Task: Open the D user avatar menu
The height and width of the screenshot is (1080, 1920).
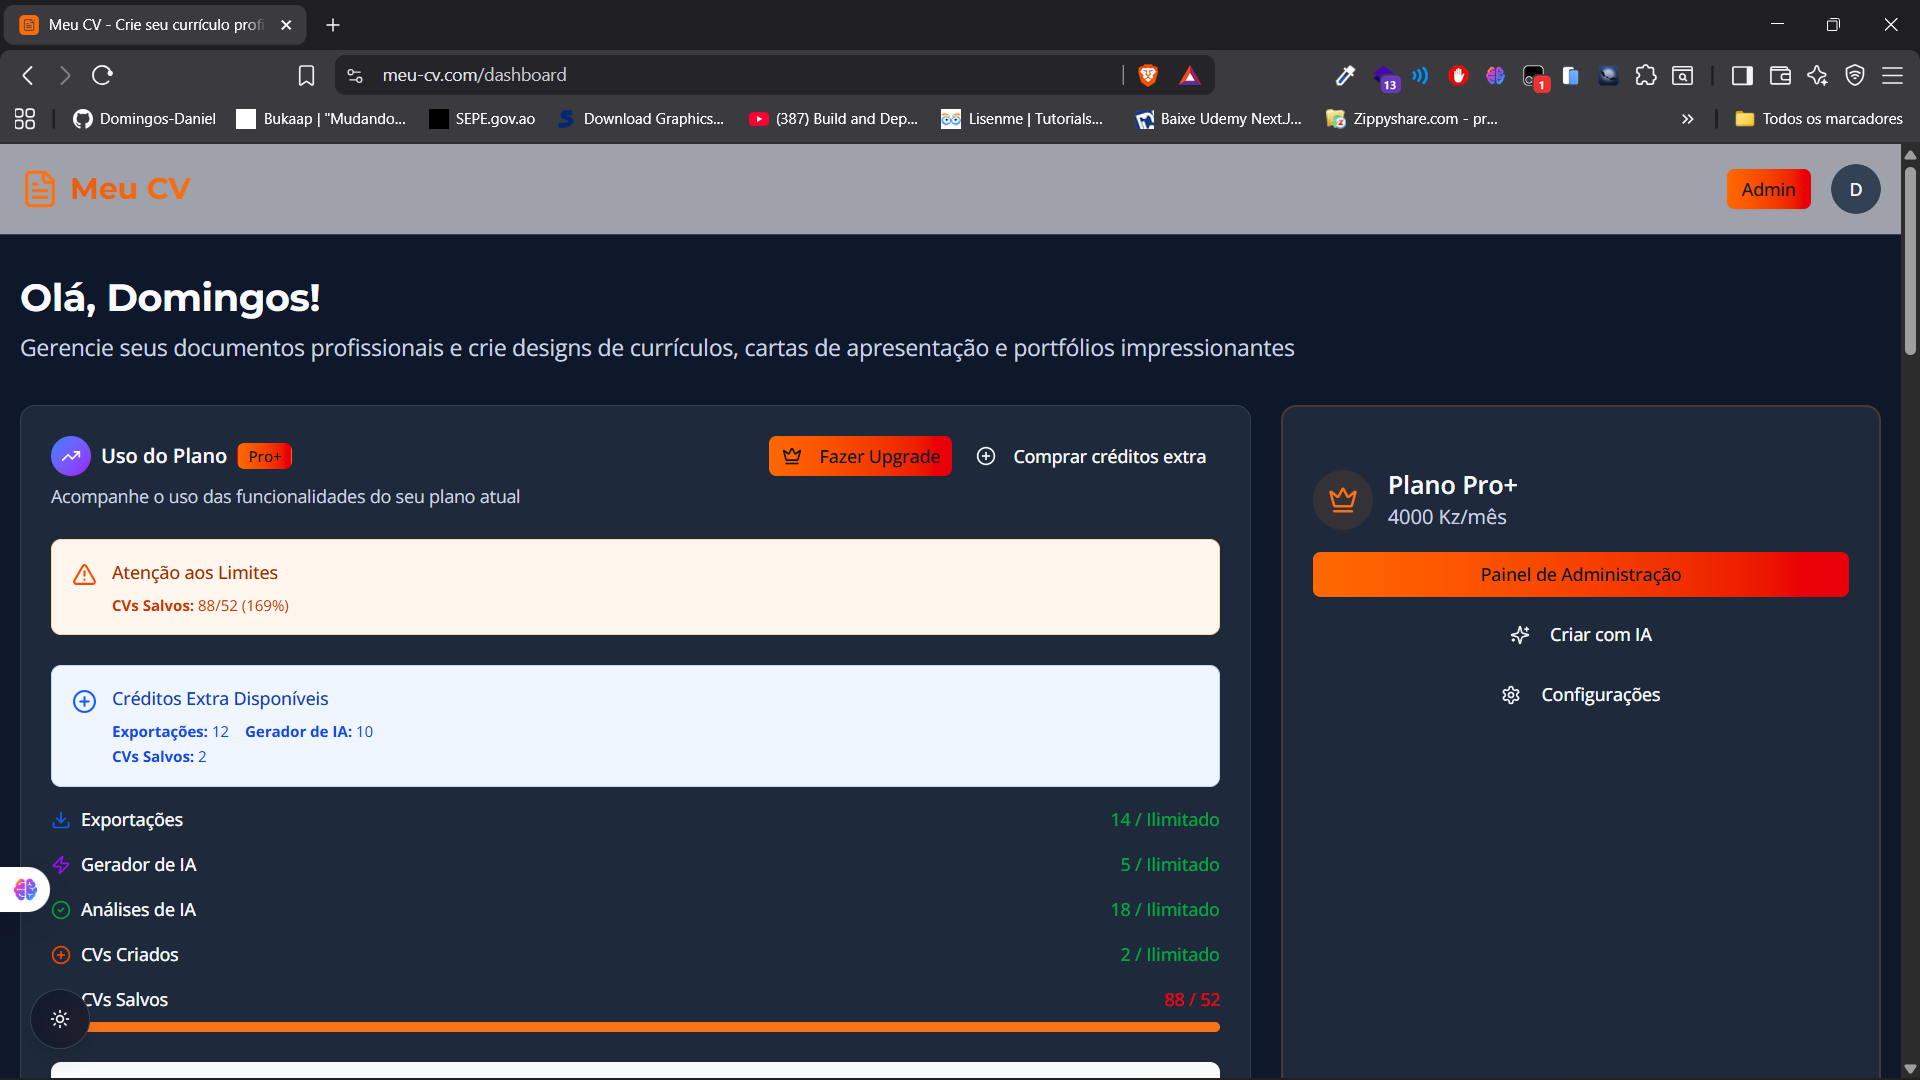Action: [x=1855, y=189]
